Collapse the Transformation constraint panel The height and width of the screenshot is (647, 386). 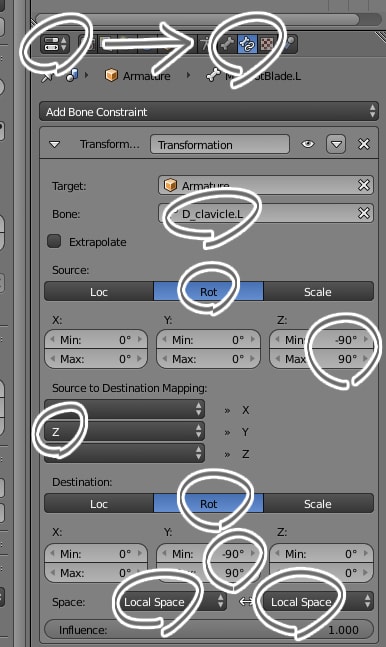(x=54, y=144)
